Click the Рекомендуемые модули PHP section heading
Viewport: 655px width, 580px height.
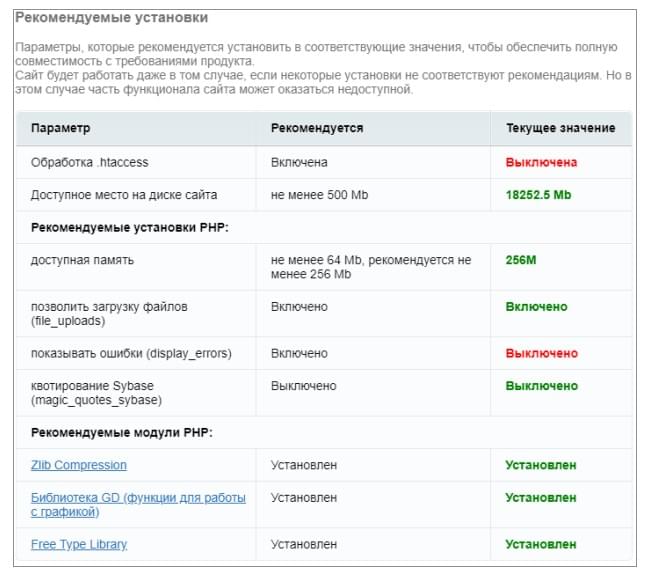coord(122,432)
